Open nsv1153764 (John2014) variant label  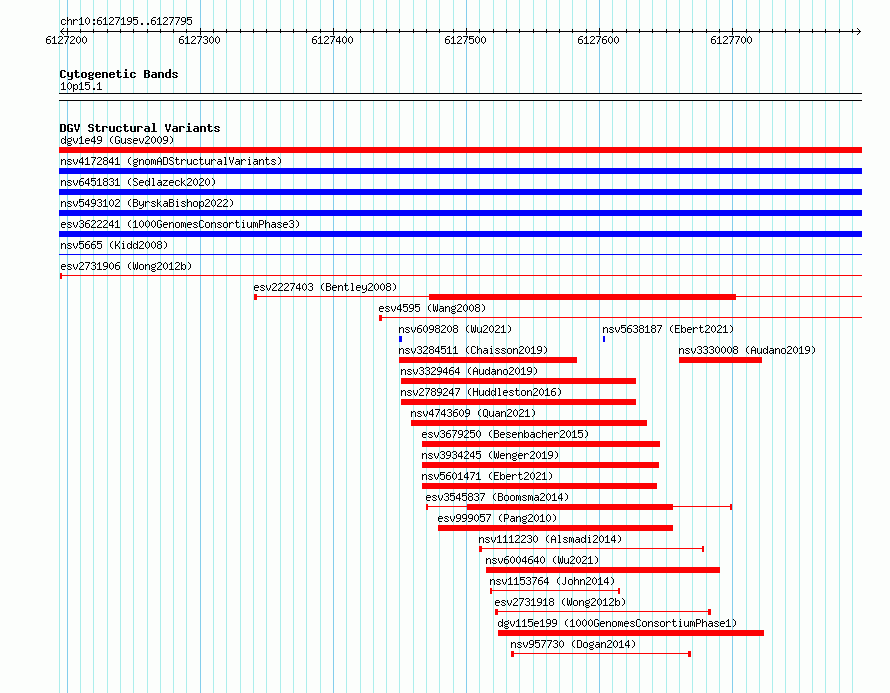(x=552, y=581)
